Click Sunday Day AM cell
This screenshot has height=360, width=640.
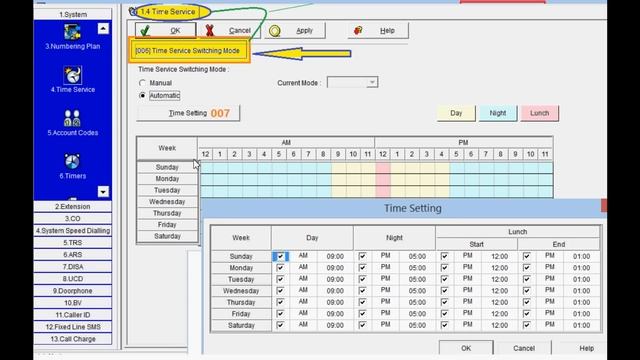(x=303, y=256)
